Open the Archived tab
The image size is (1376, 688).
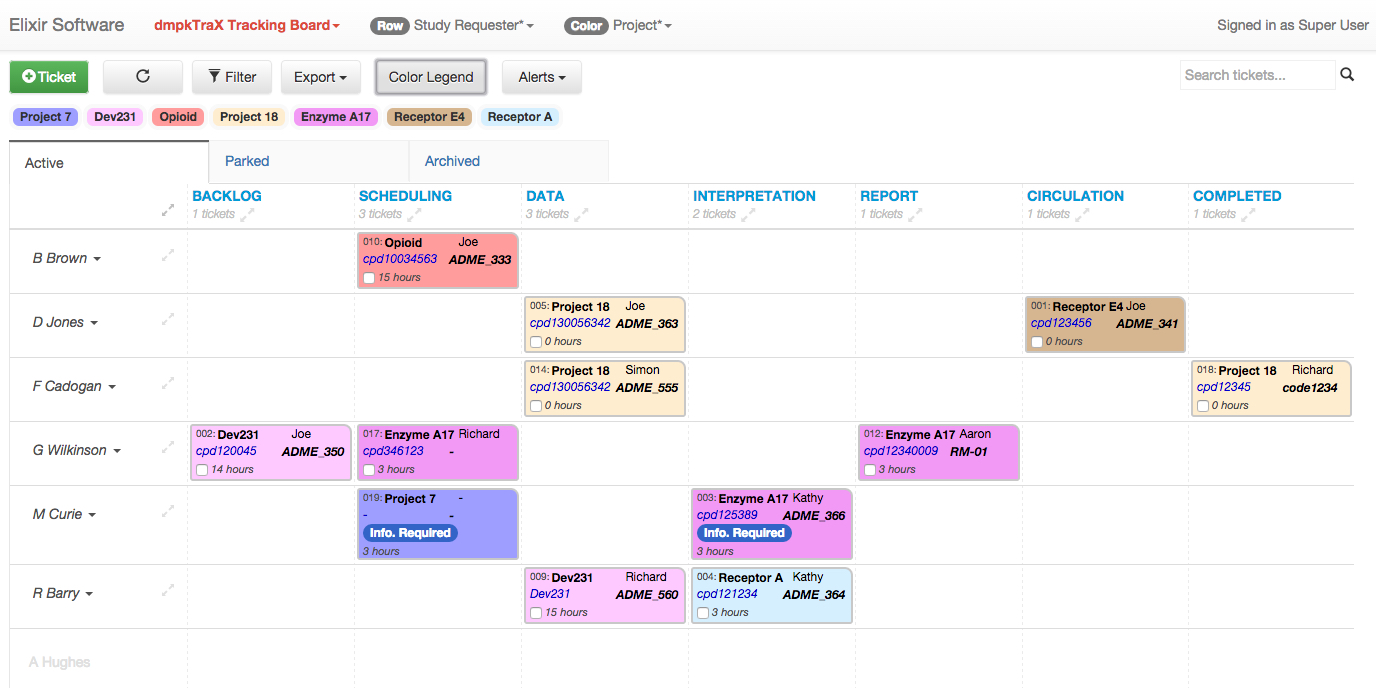452,161
